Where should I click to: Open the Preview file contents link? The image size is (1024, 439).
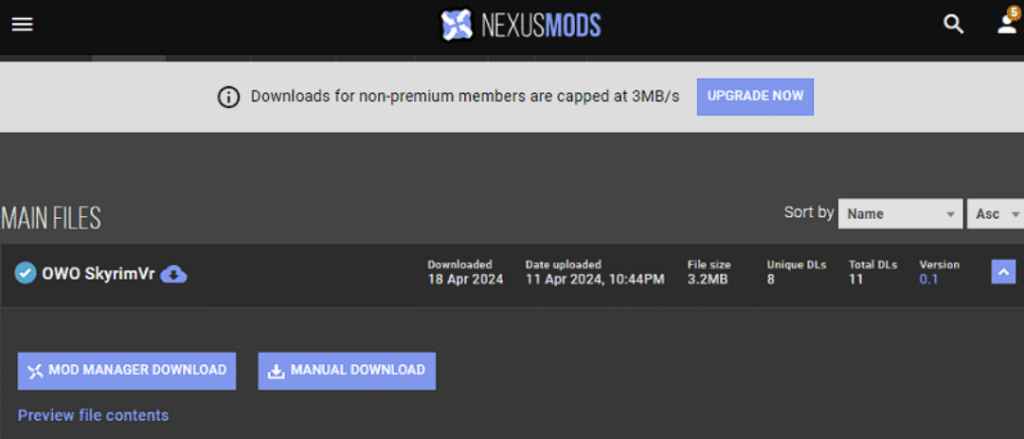(93, 415)
